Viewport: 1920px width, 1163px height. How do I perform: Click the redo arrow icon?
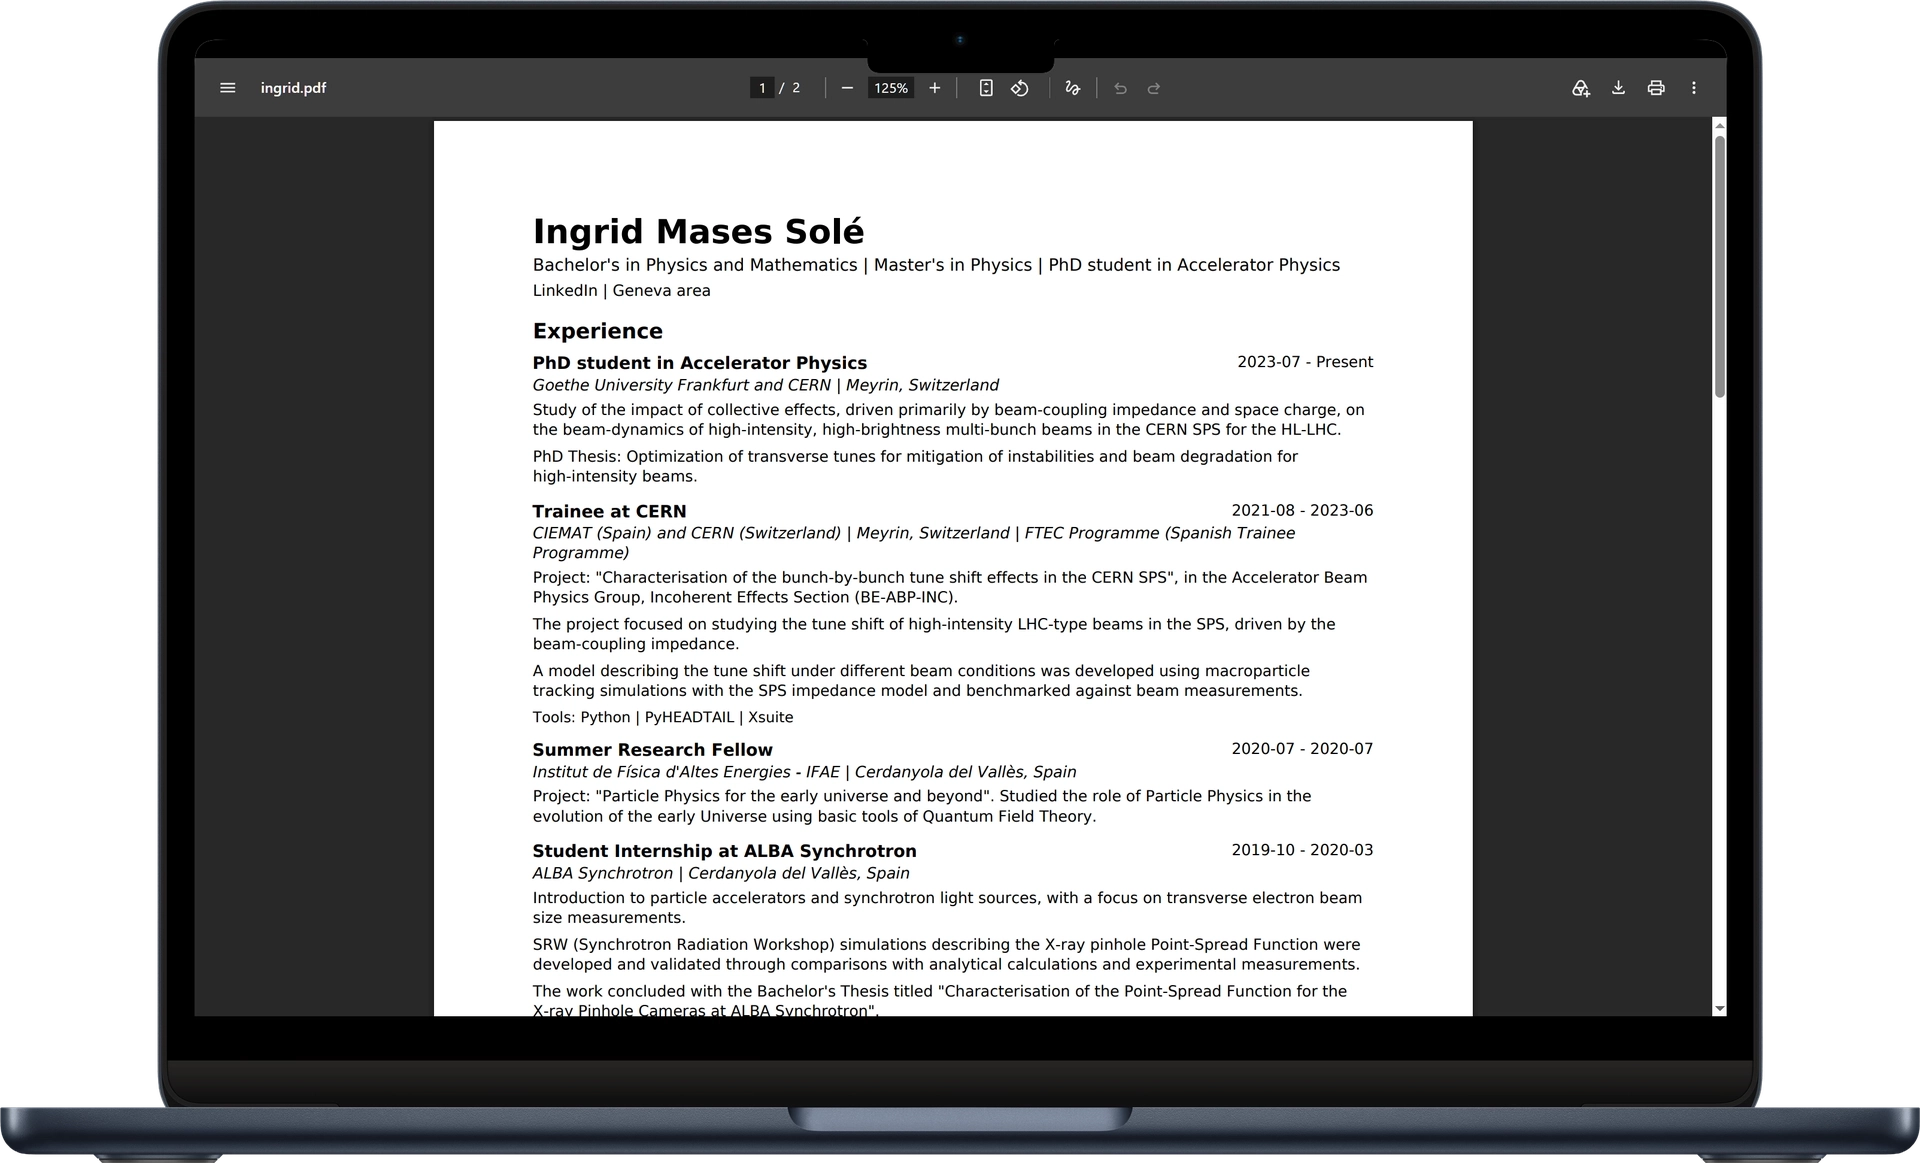[x=1154, y=88]
